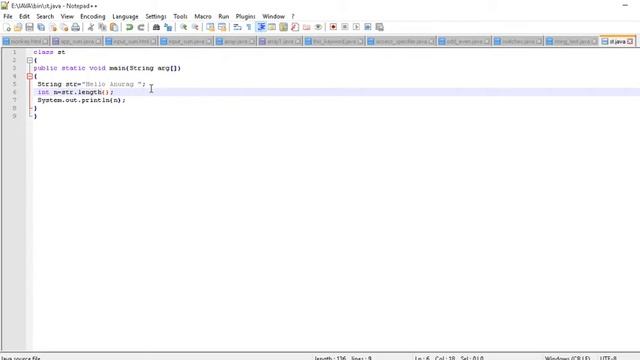Image resolution: width=640 pixels, height=360 pixels.
Task: Open the File menu
Action: (x=8, y=16)
